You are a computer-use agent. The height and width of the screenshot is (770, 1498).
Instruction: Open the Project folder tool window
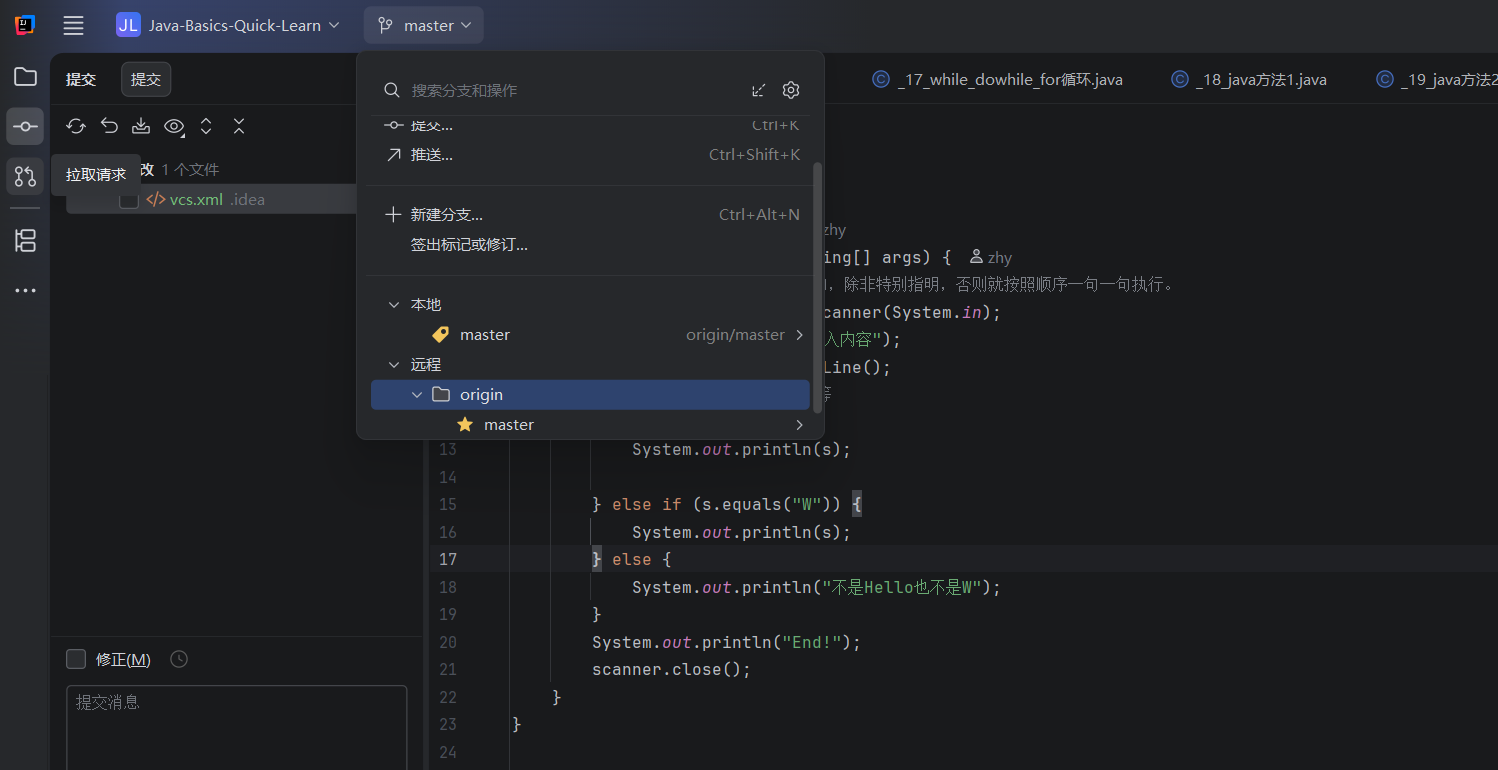(x=25, y=77)
